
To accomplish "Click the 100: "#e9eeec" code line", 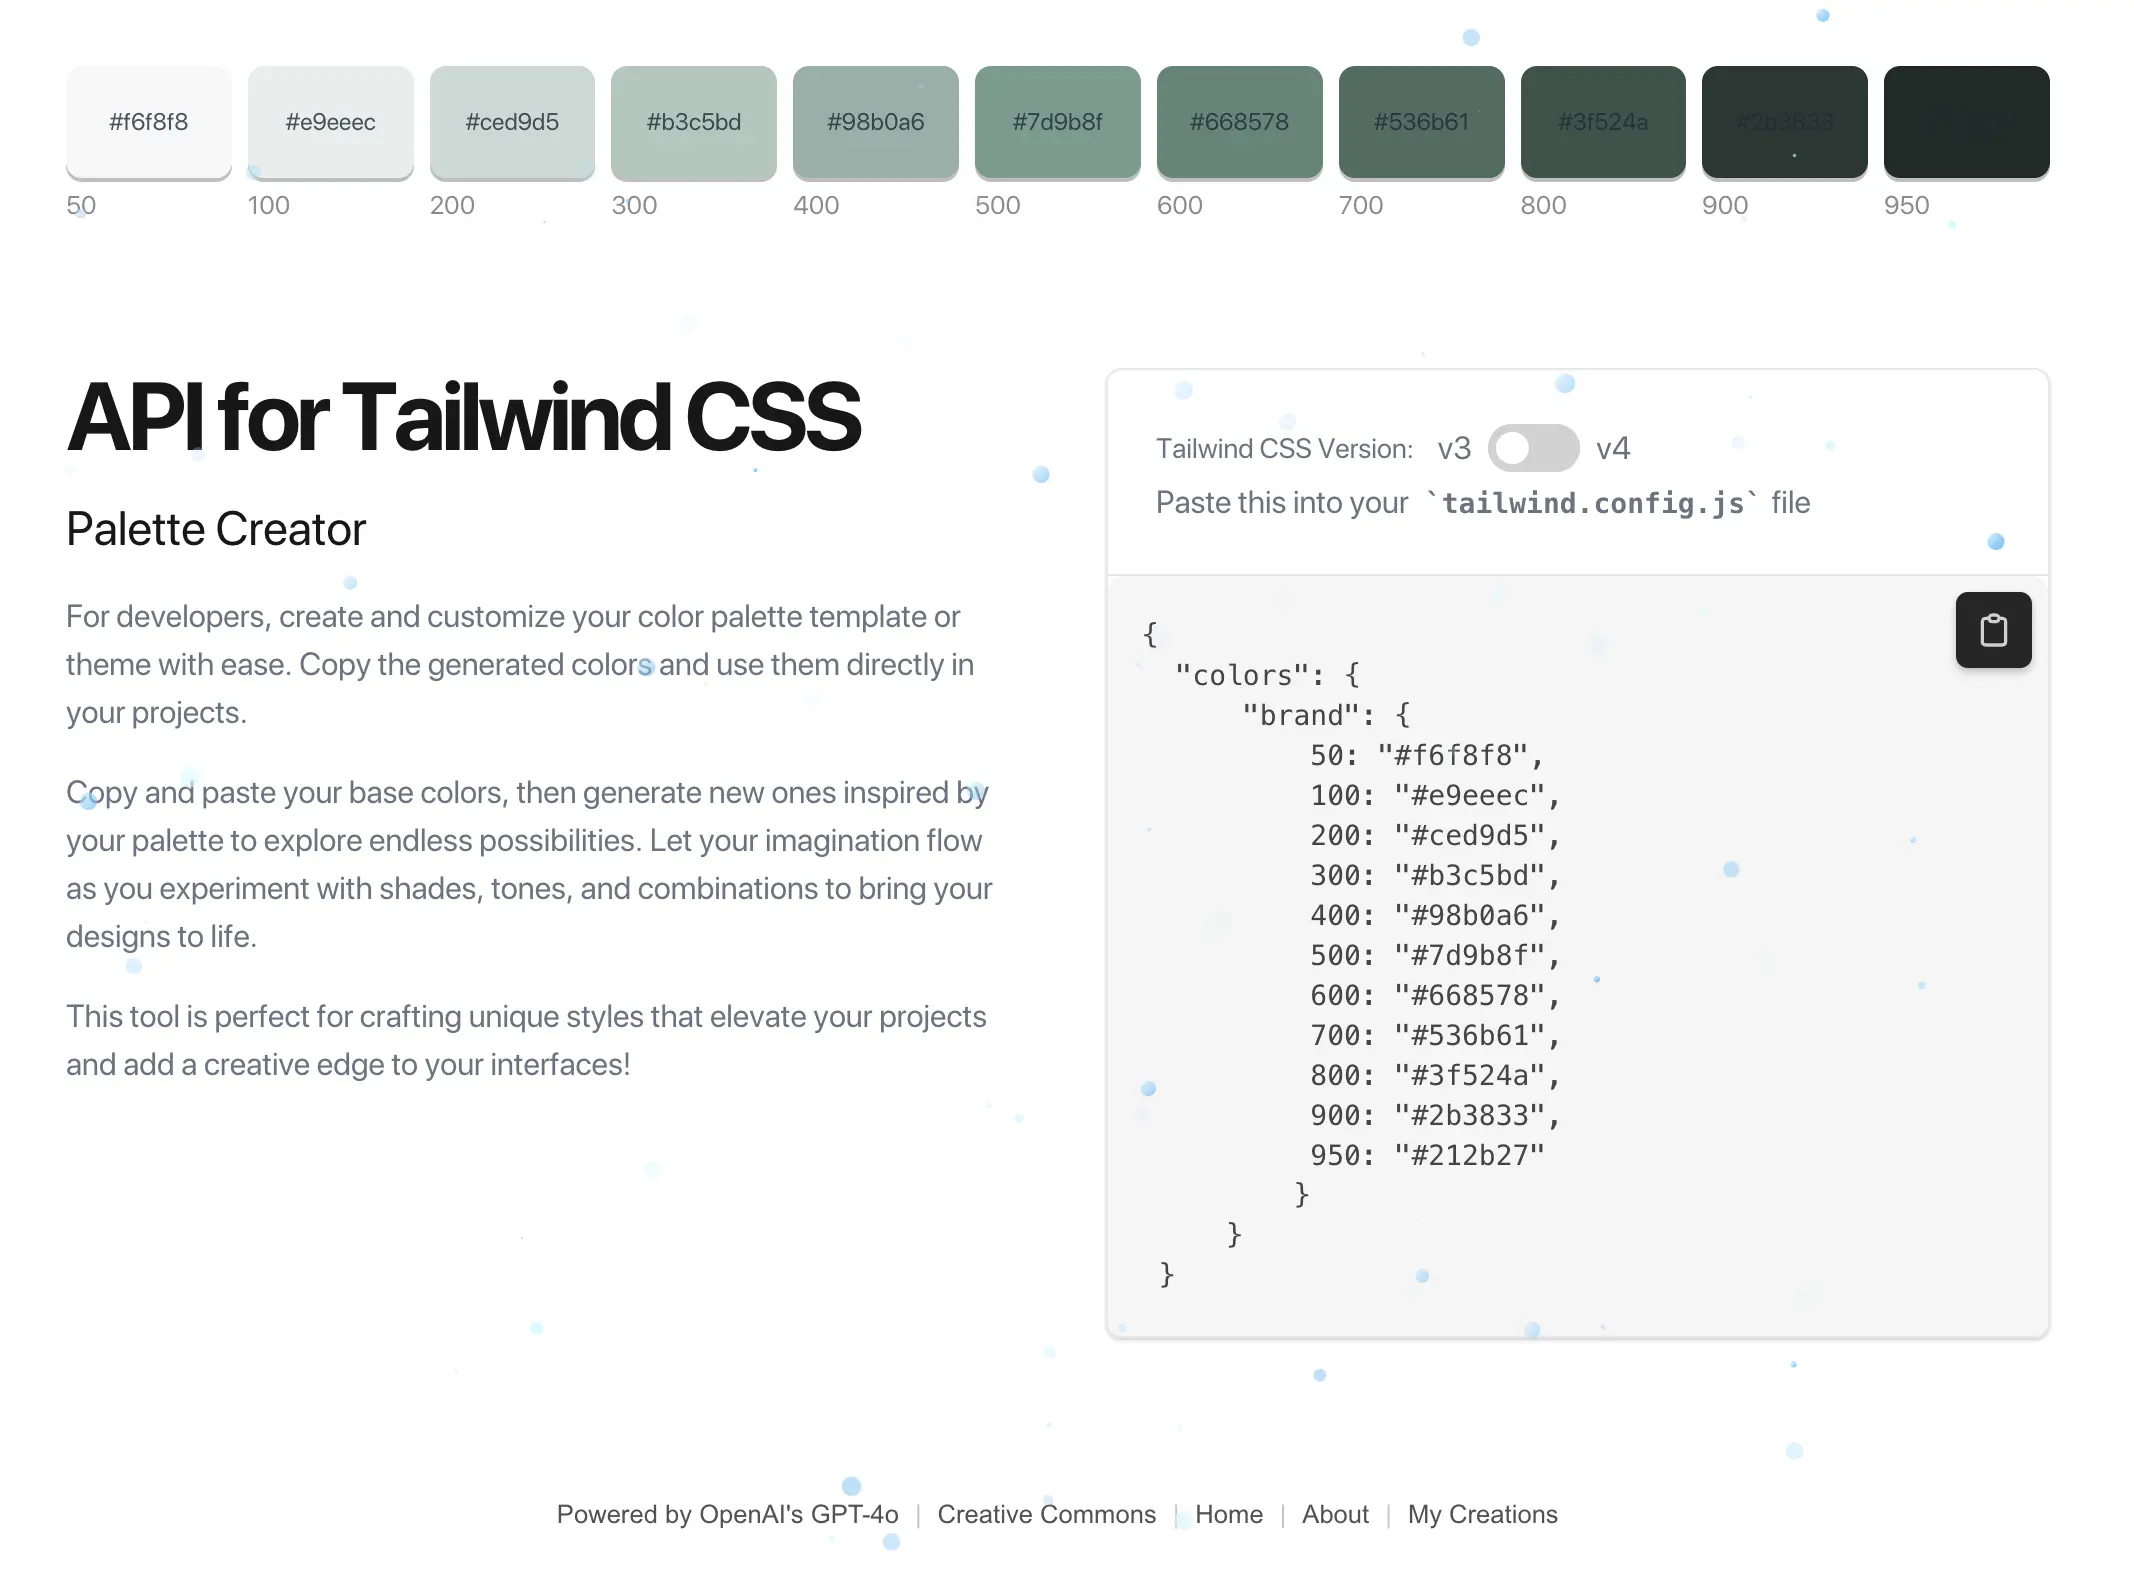I will [x=1435, y=795].
